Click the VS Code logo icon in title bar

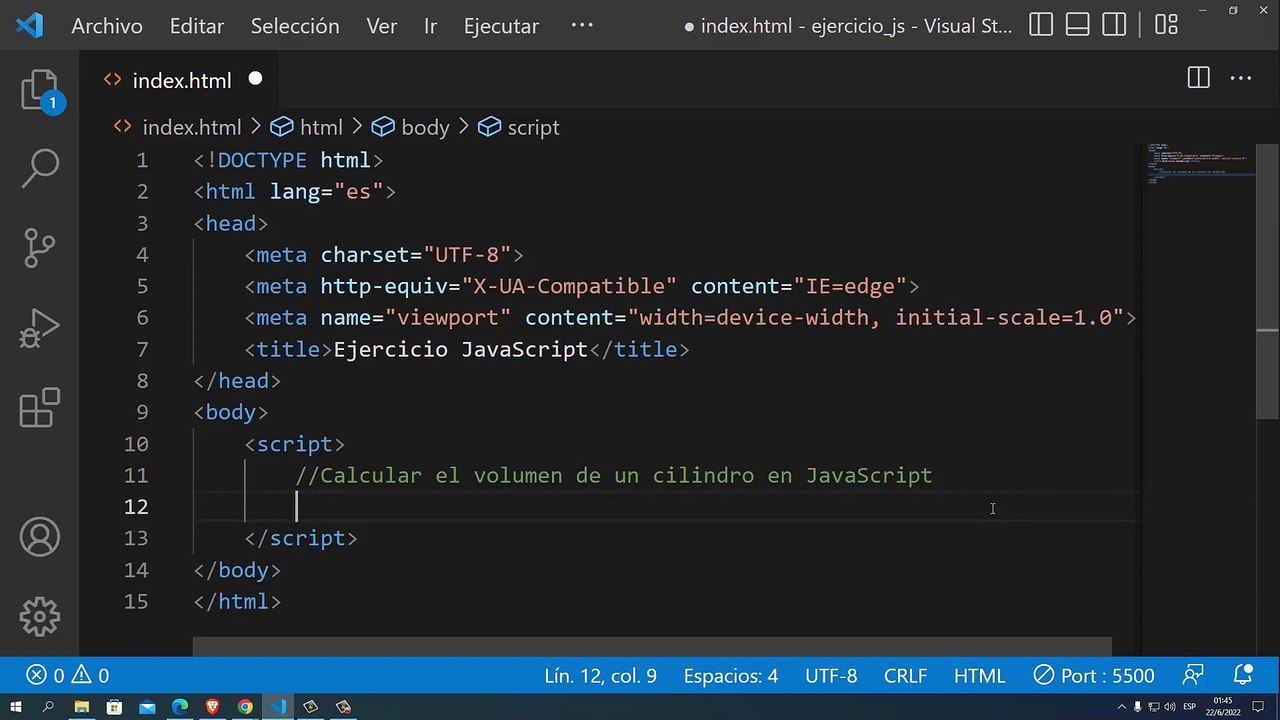pyautogui.click(x=29, y=26)
